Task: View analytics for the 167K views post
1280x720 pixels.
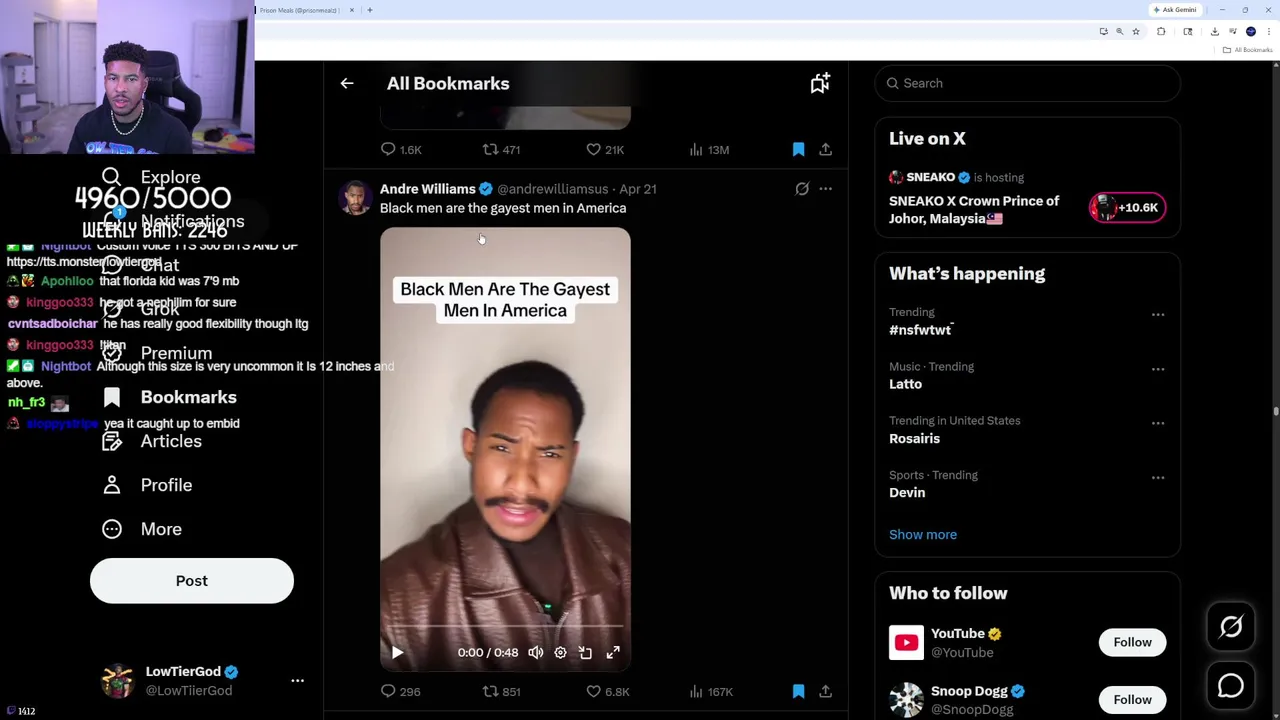Action: point(710,691)
